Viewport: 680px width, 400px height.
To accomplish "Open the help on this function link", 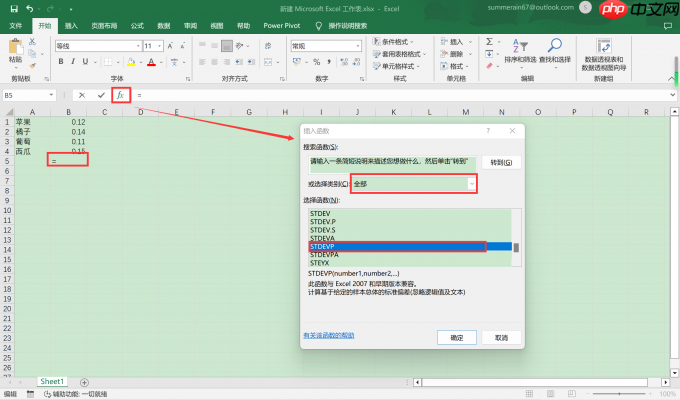I will tap(329, 335).
